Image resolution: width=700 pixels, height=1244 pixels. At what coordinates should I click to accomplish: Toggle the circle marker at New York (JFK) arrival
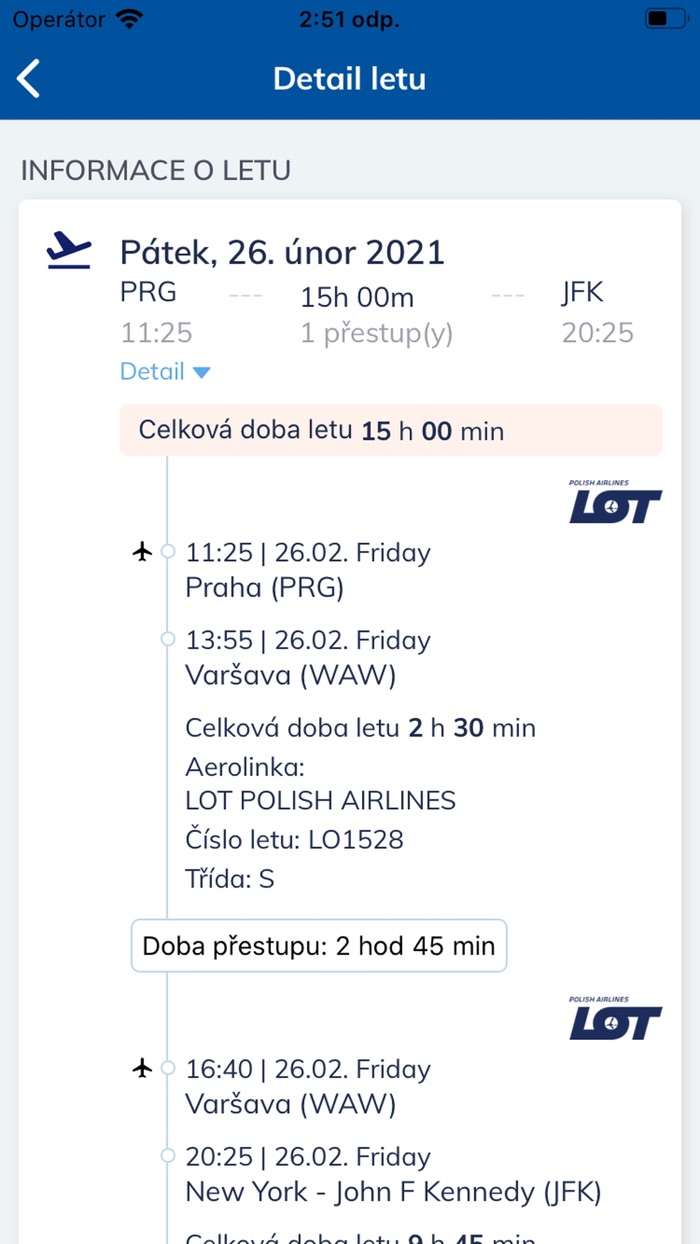pyautogui.click(x=165, y=1155)
